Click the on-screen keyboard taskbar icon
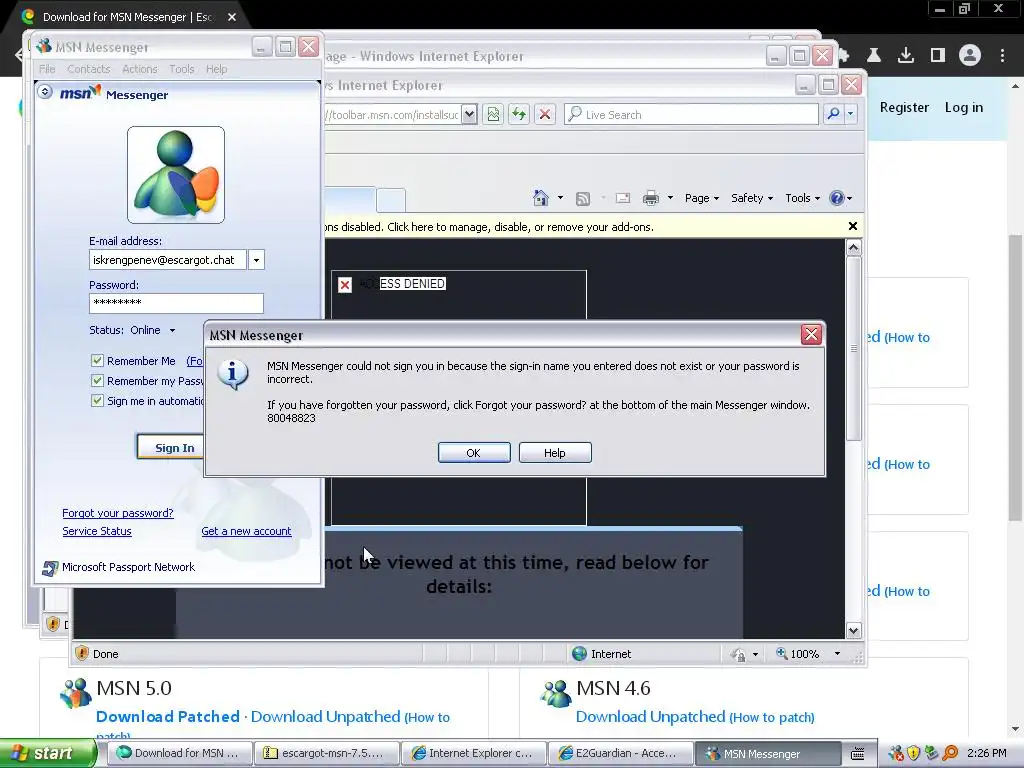1024x768 pixels. (x=858, y=754)
